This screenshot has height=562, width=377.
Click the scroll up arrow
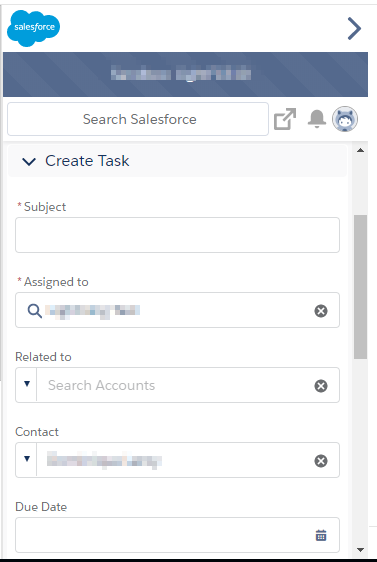[361, 151]
